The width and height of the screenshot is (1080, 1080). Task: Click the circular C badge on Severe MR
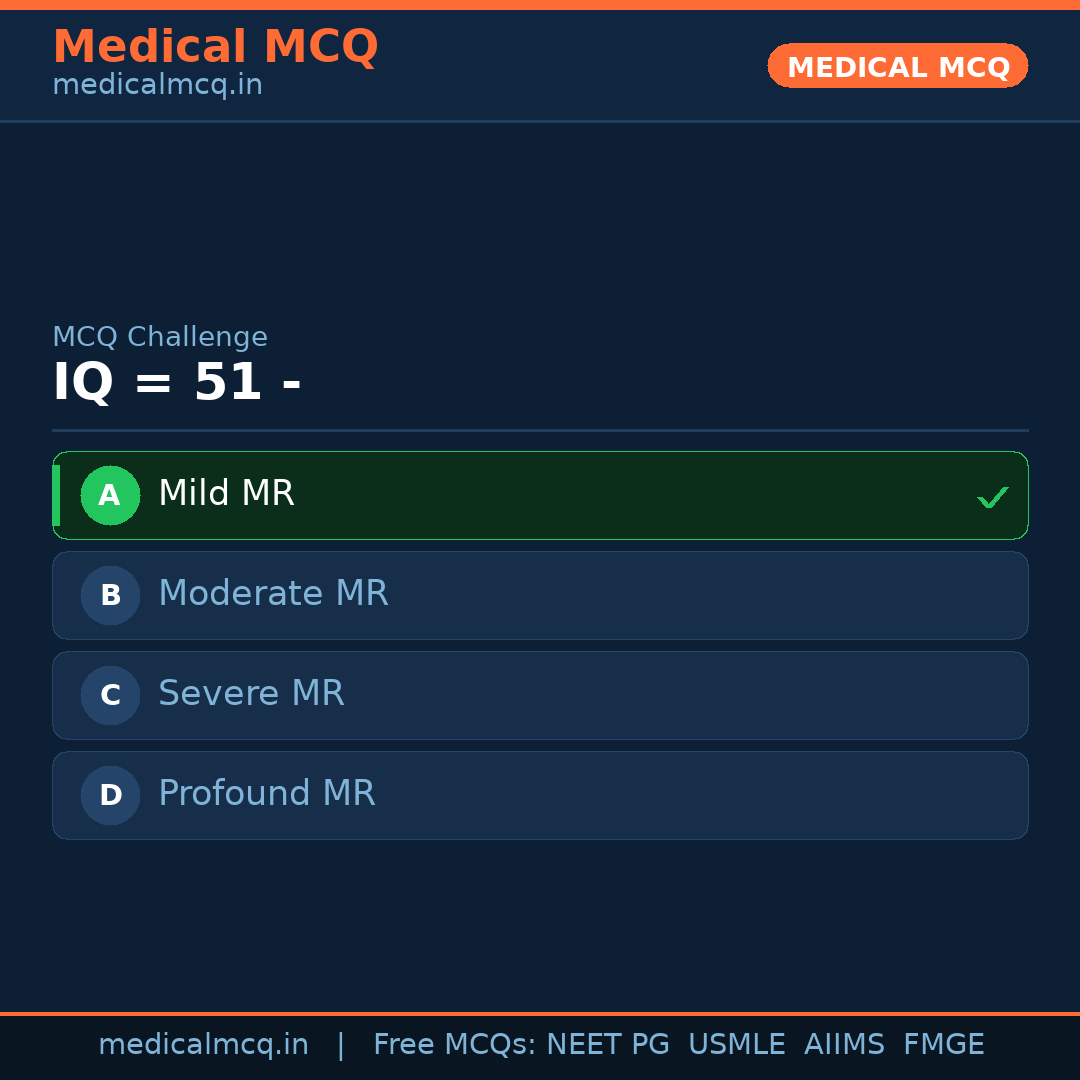point(110,695)
